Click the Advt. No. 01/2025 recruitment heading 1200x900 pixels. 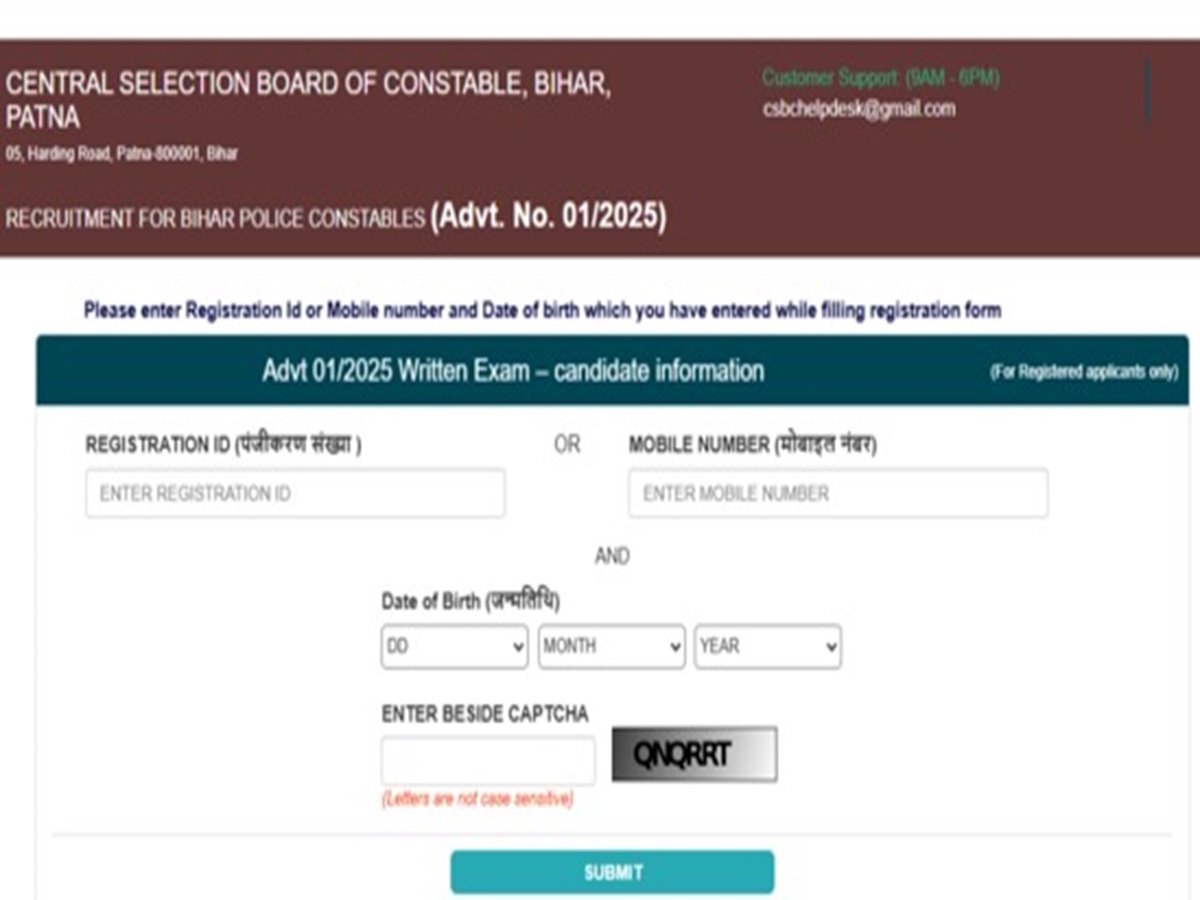(x=336, y=217)
